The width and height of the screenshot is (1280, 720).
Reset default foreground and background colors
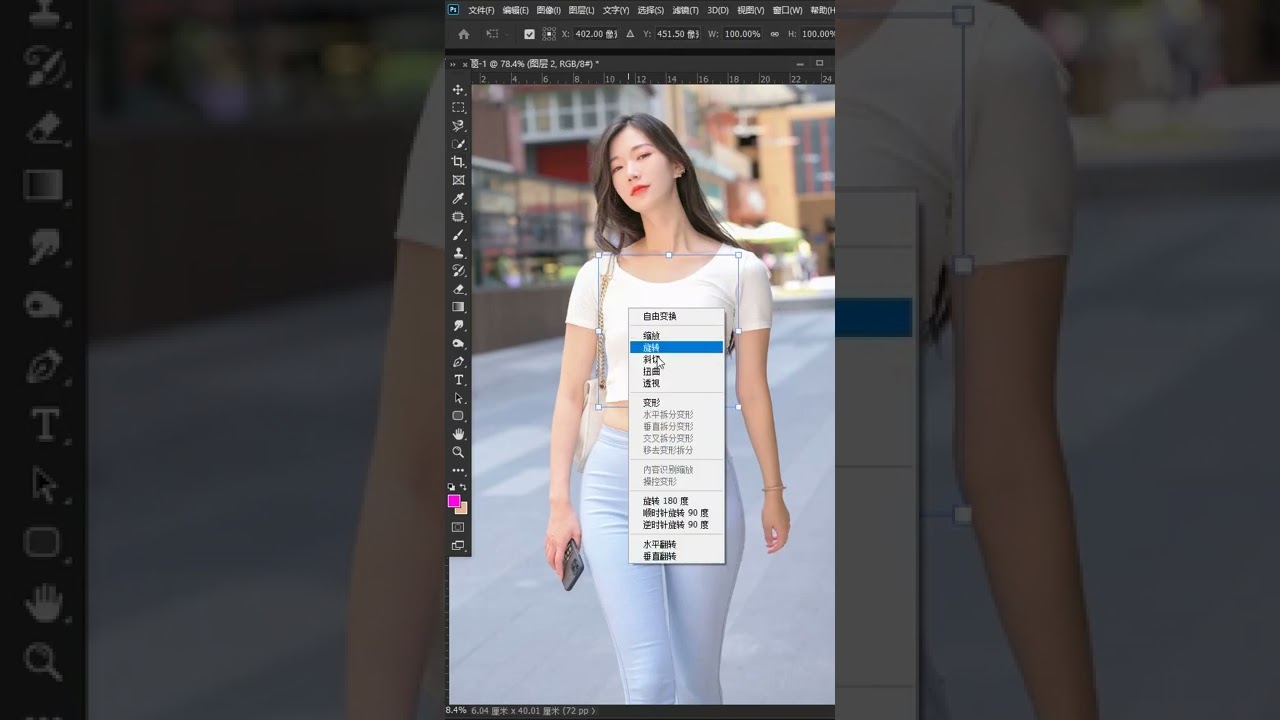(x=451, y=487)
